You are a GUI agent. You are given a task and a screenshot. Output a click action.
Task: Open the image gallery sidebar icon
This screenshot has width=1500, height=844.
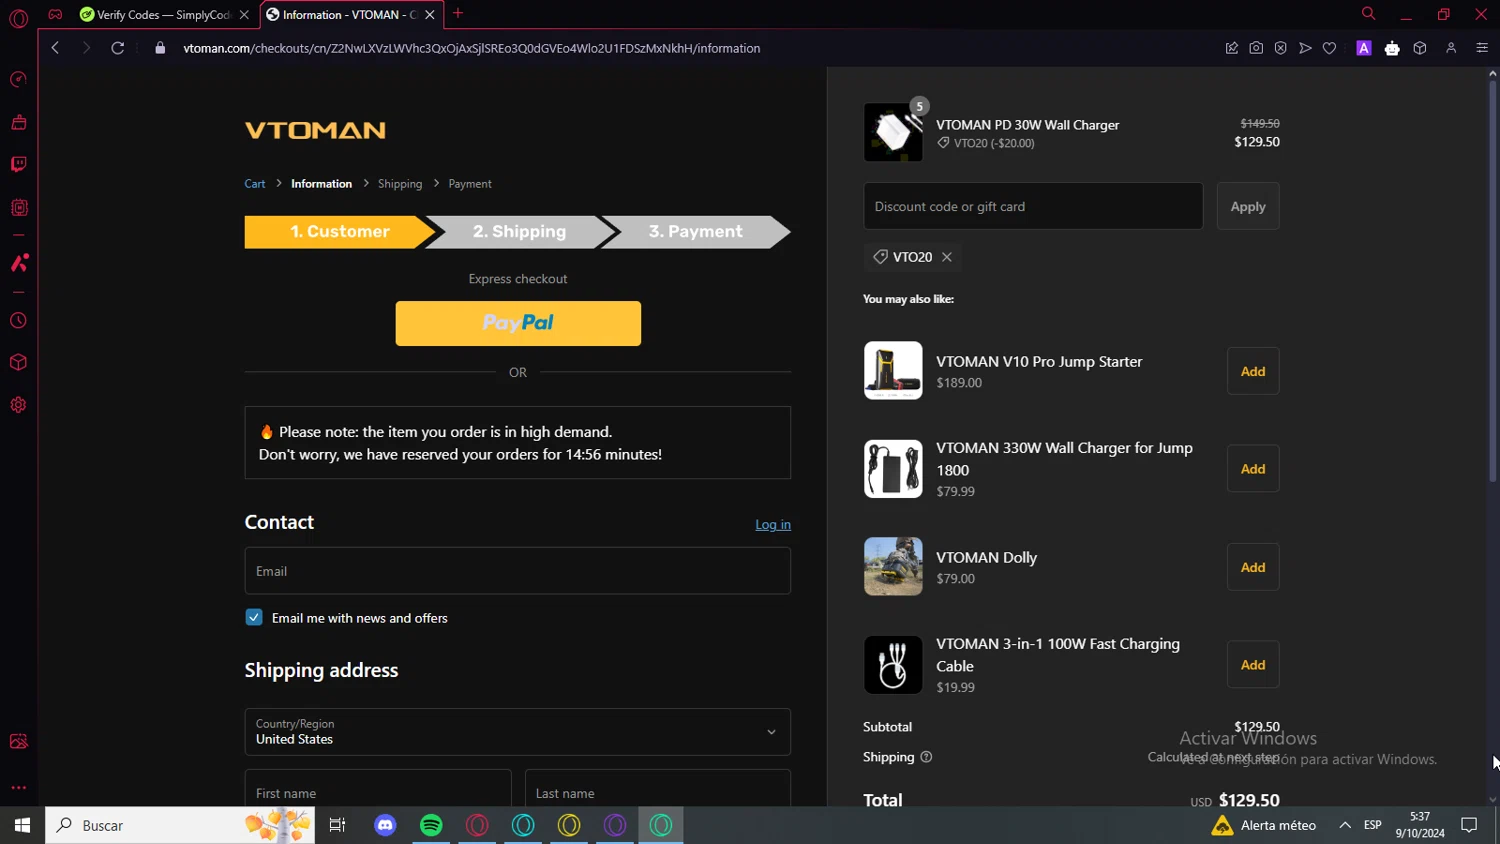coord(18,741)
